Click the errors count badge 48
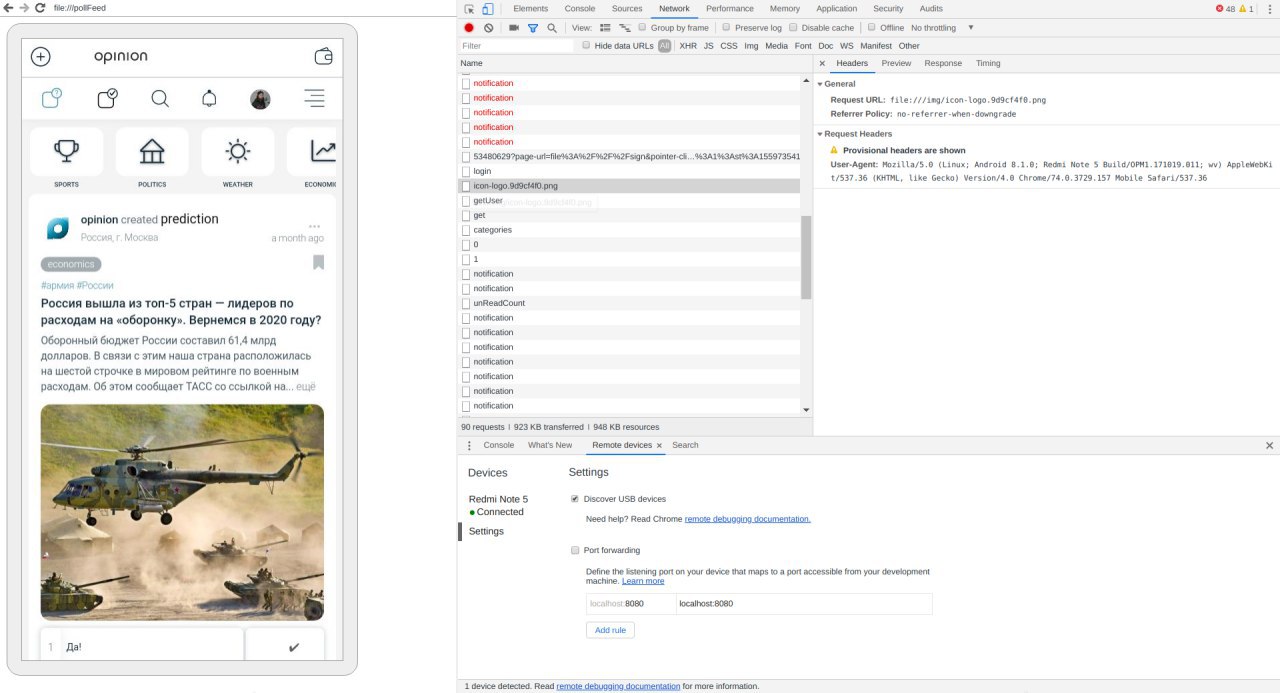This screenshot has width=1280, height=693. [x=1225, y=9]
